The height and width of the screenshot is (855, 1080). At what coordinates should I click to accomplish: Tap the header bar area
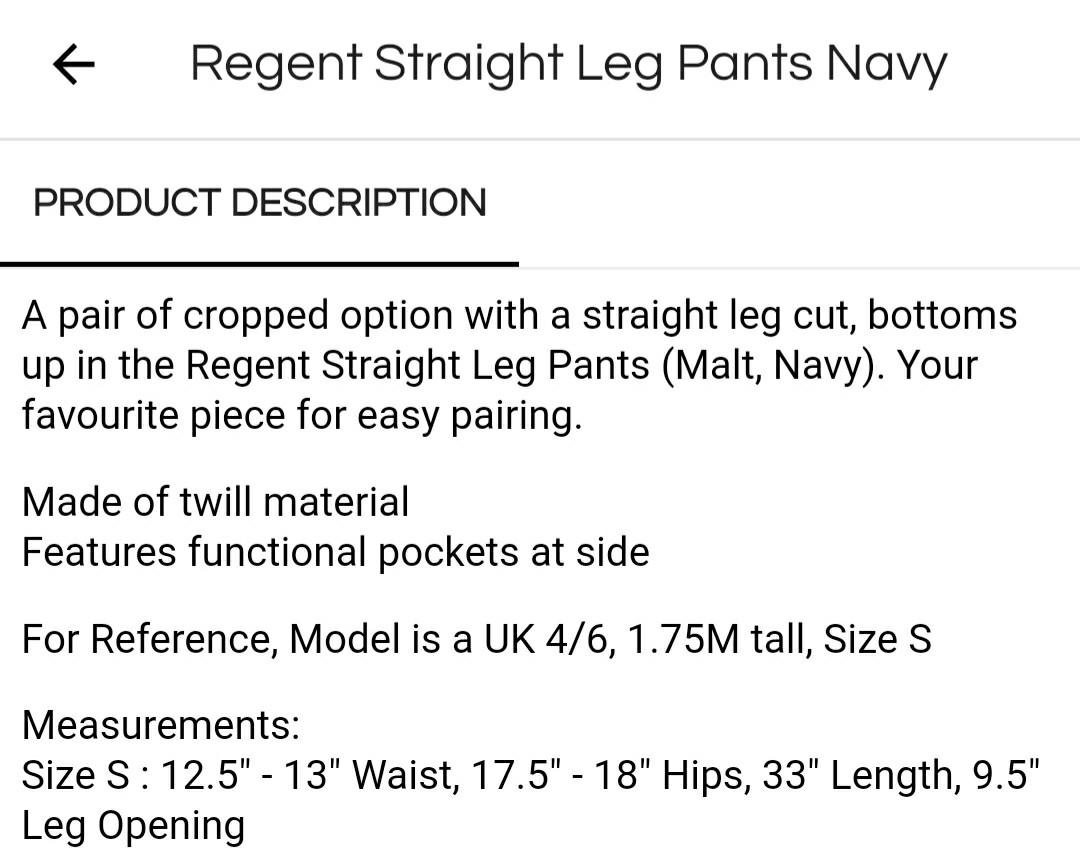pos(540,64)
